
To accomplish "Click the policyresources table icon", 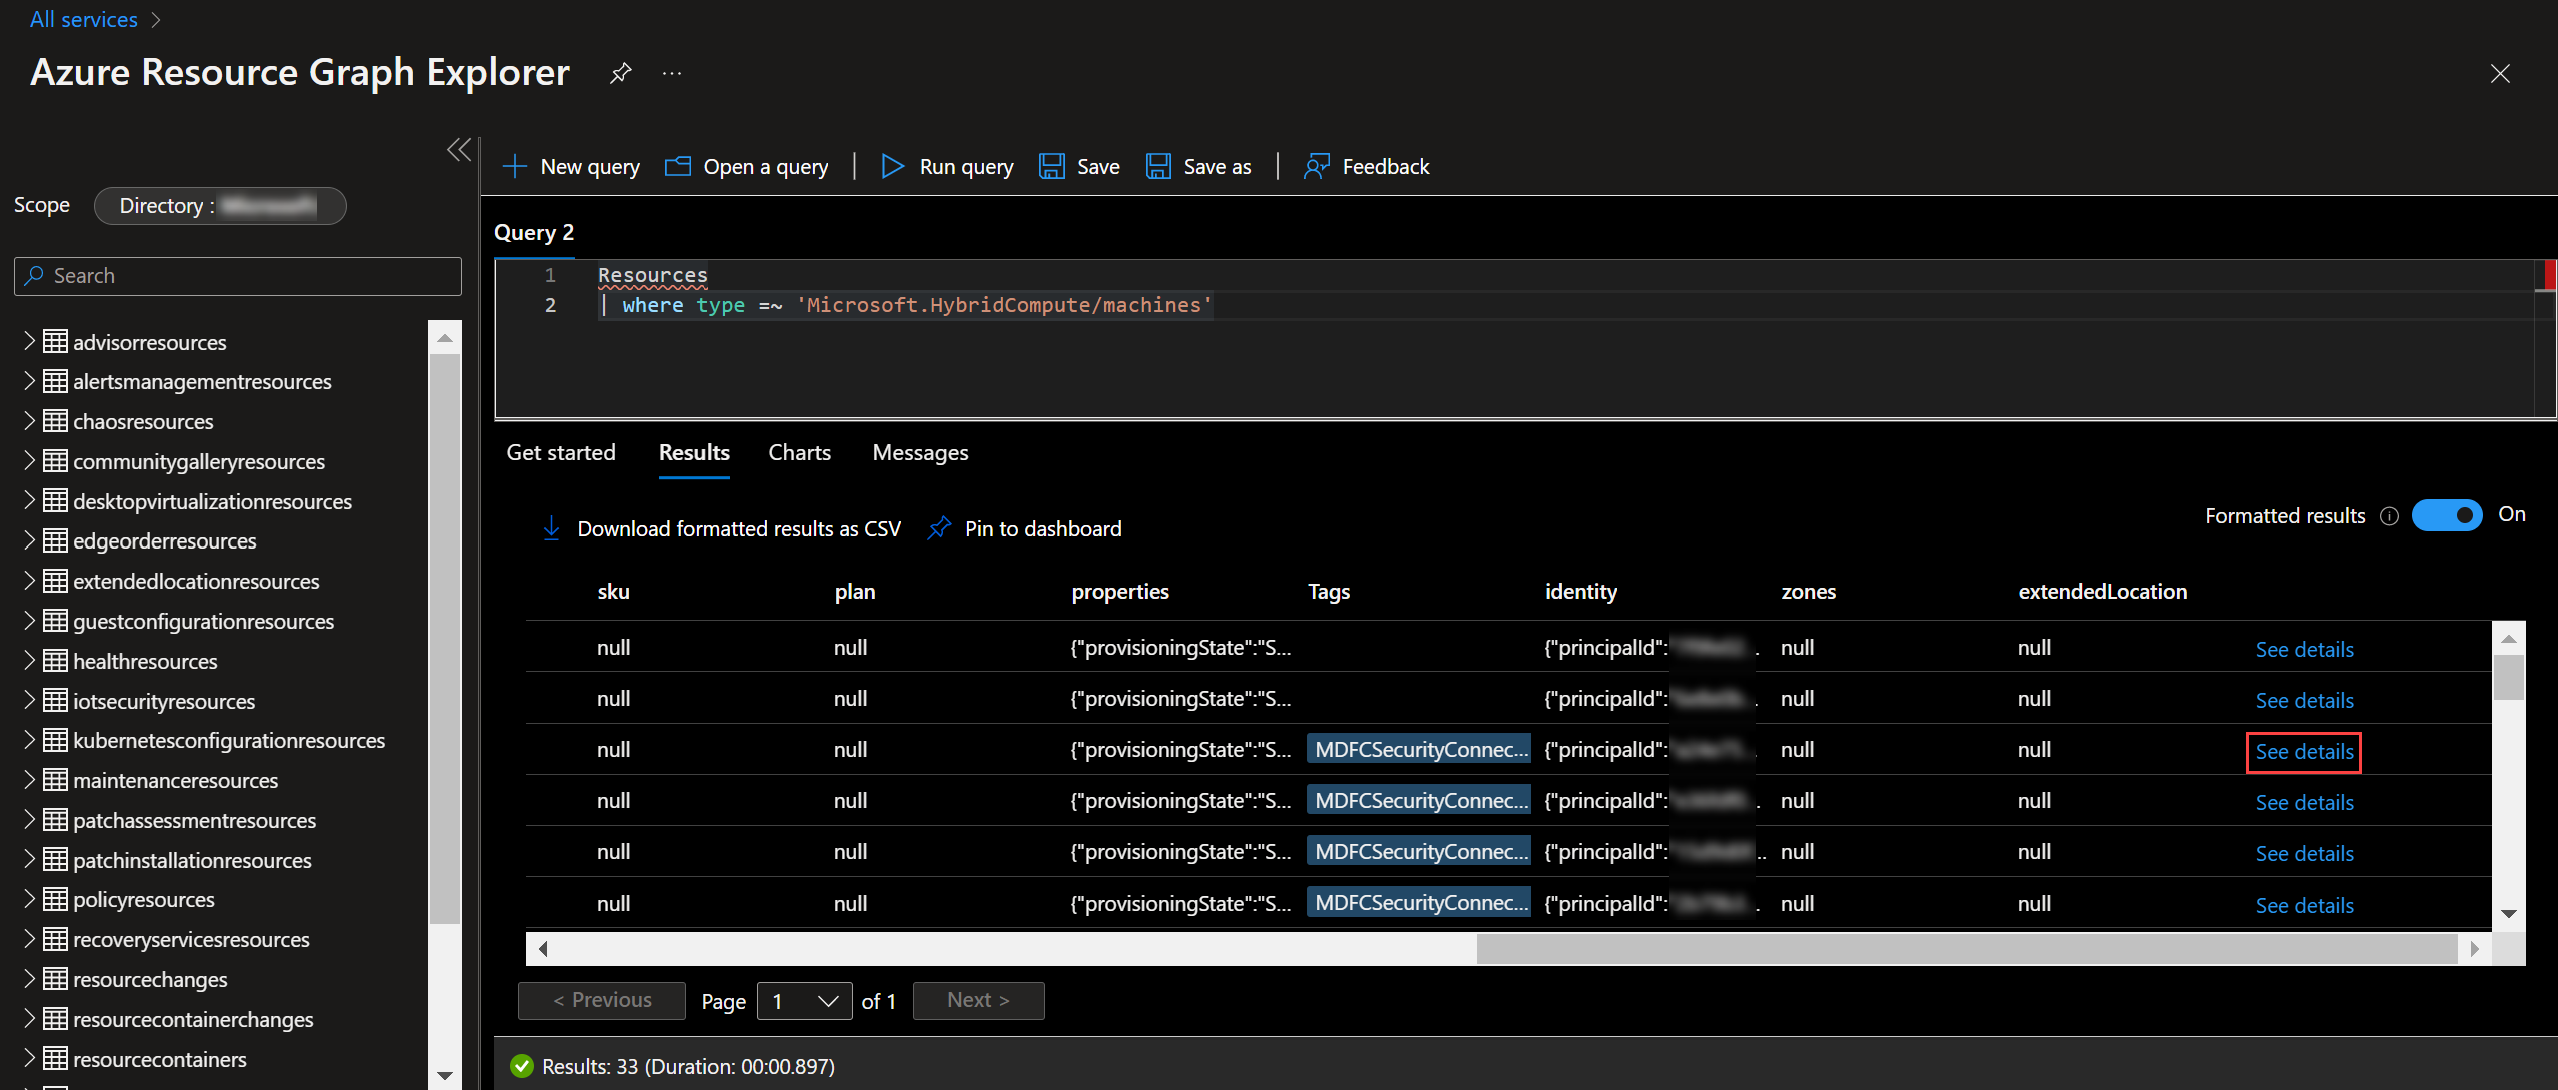I will tap(56, 899).
